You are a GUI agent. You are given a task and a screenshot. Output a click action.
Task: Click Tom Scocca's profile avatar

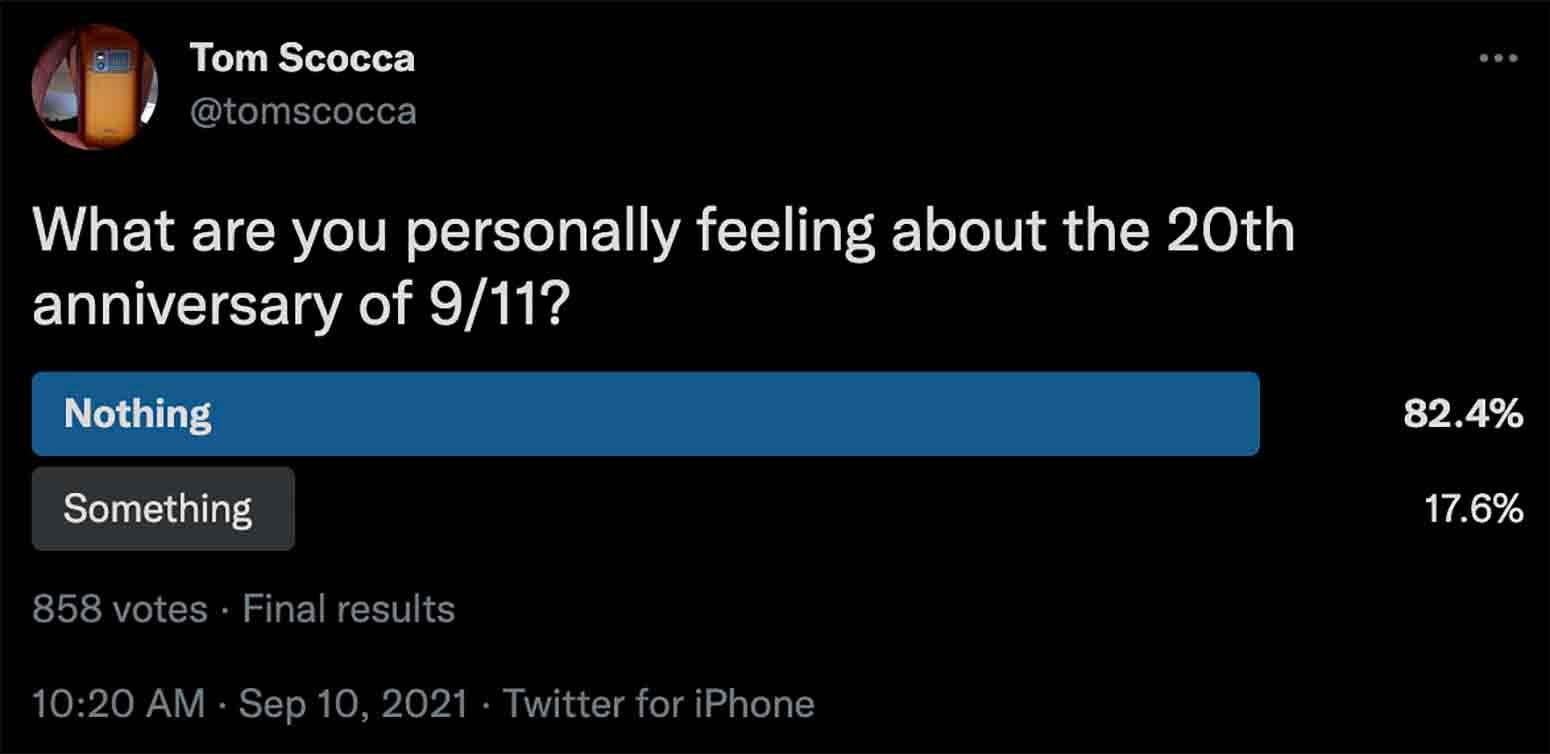pyautogui.click(x=95, y=87)
